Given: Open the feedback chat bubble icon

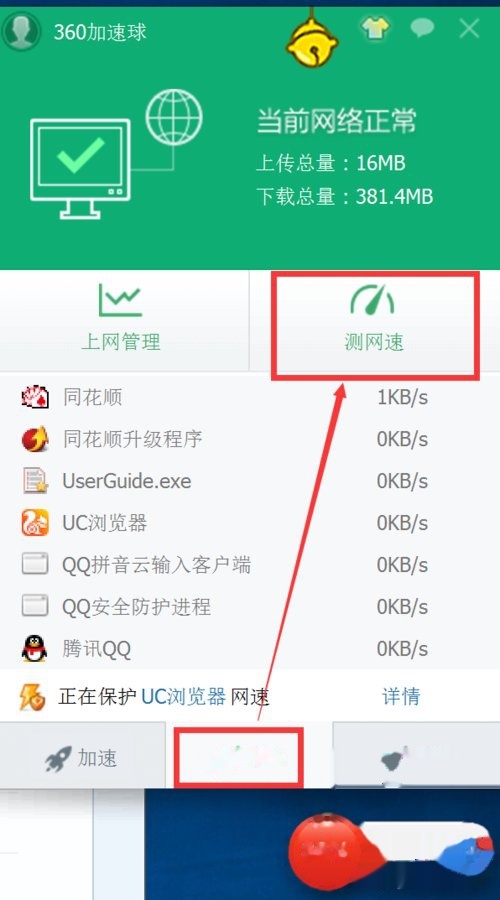Looking at the screenshot, I should point(422,28).
